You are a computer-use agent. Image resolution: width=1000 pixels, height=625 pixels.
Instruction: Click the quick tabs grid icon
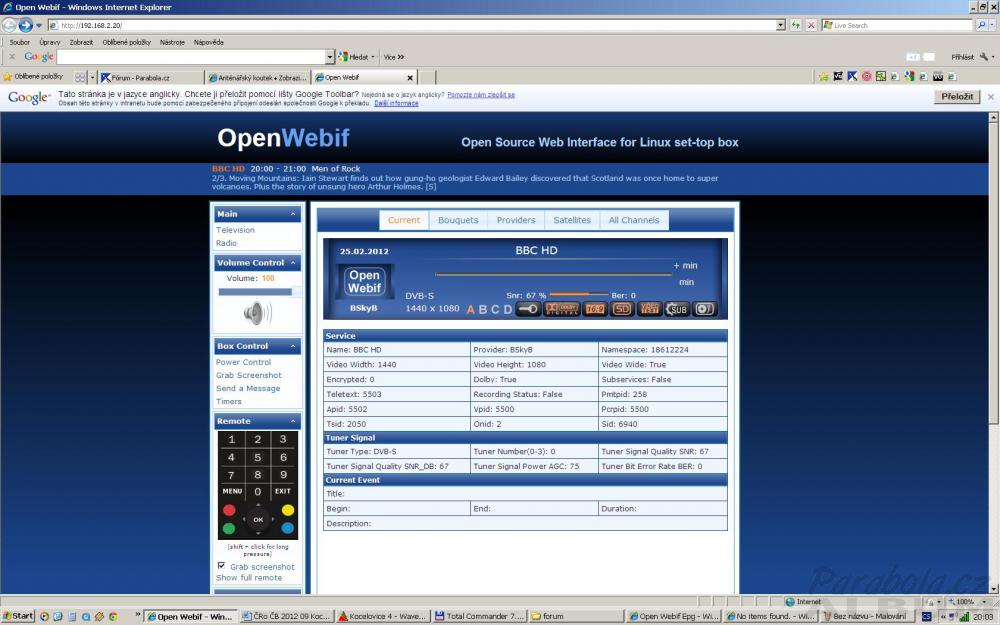[x=80, y=77]
